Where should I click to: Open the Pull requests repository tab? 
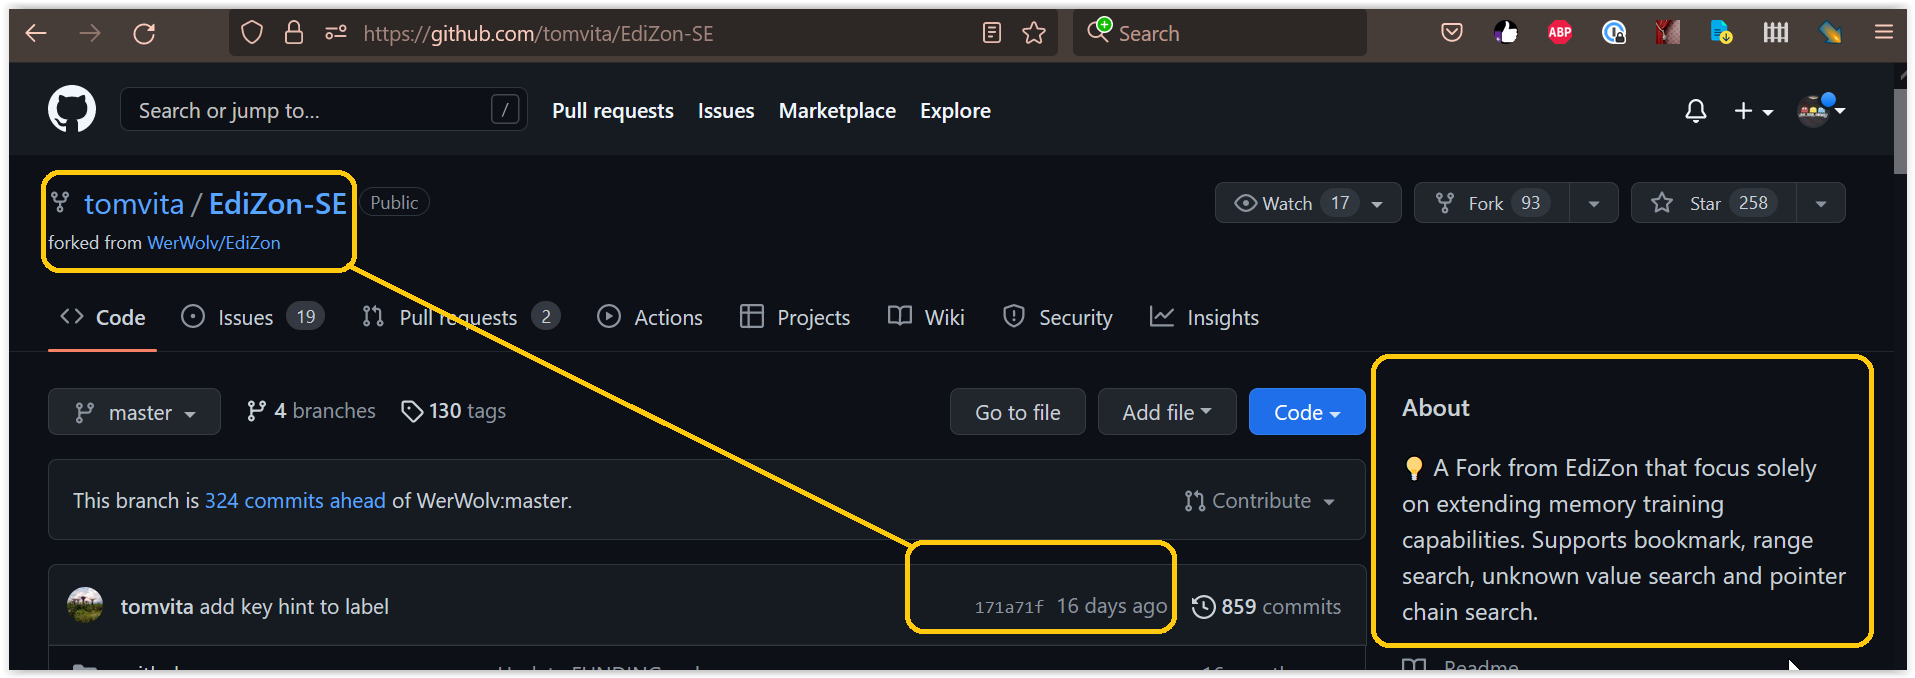(460, 318)
